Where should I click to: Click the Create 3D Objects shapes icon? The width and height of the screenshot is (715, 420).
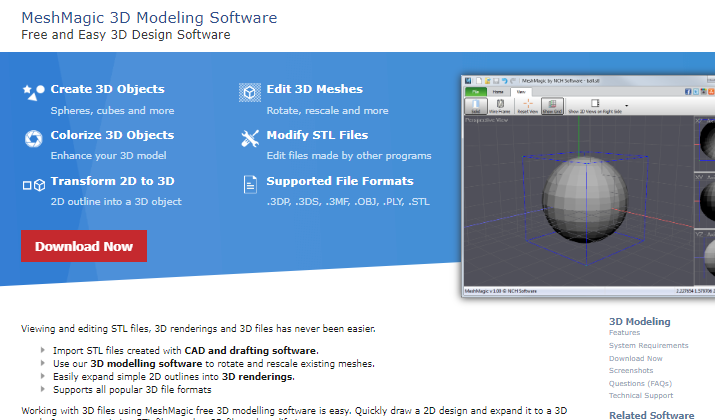pos(33,93)
